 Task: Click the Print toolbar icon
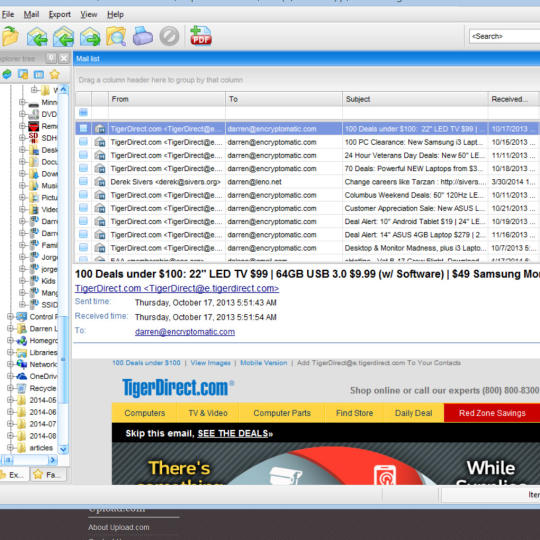pyautogui.click(x=143, y=36)
